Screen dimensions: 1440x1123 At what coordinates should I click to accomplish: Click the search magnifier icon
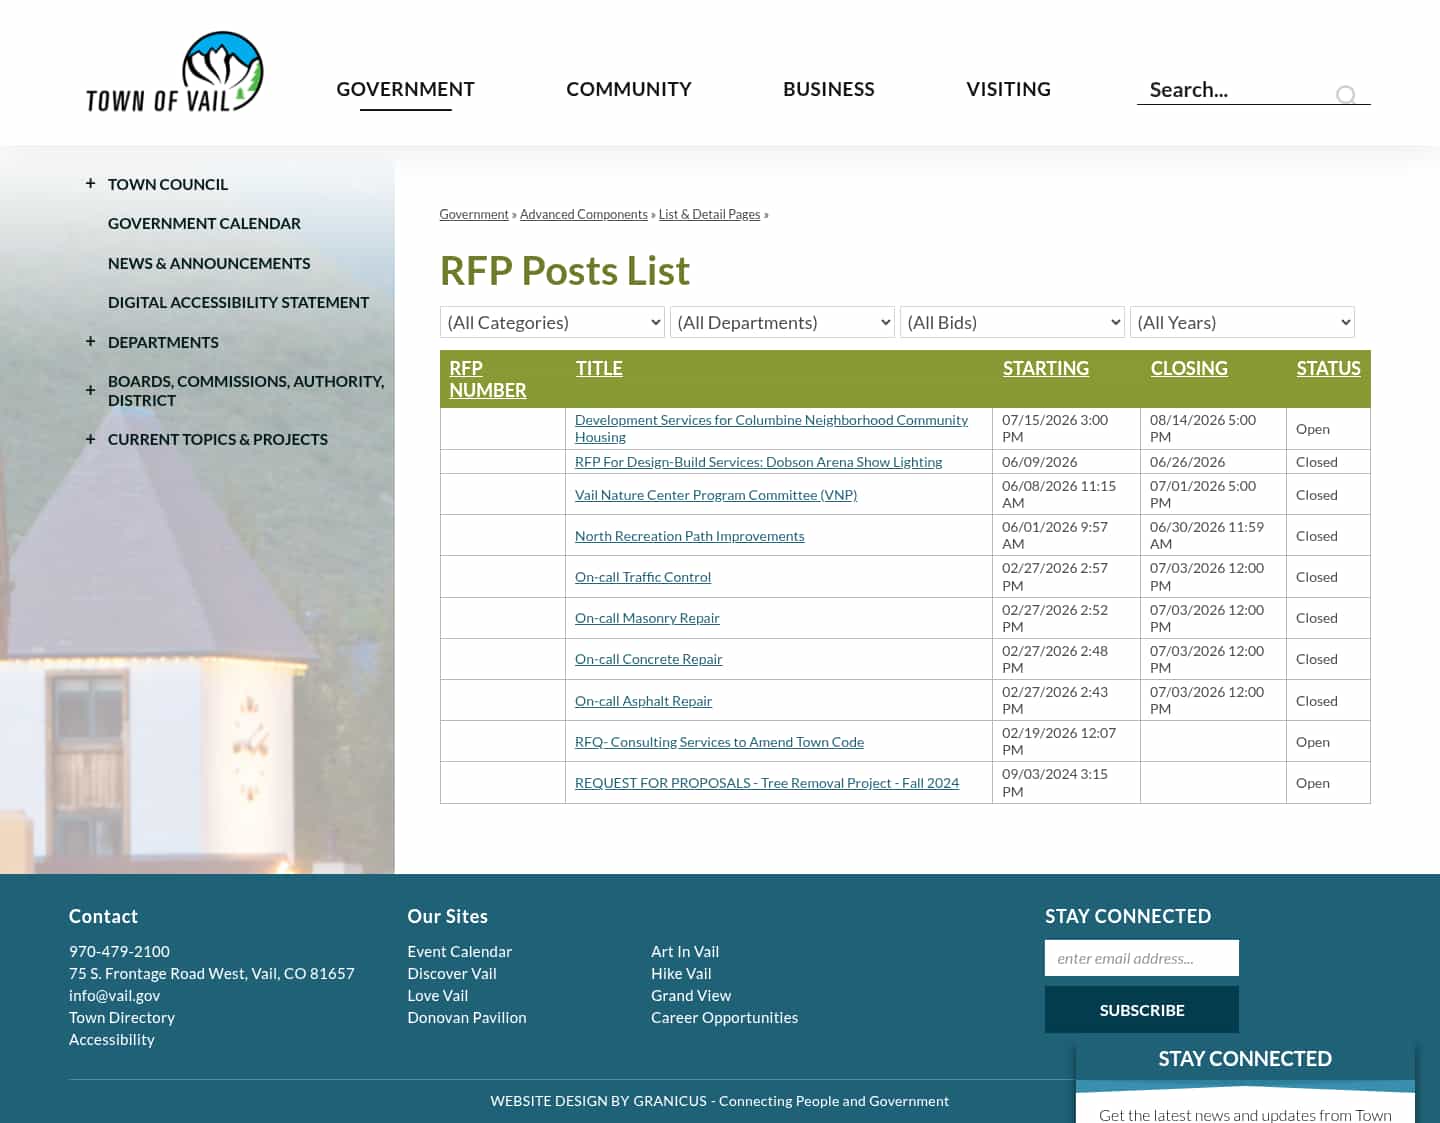pyautogui.click(x=1346, y=95)
